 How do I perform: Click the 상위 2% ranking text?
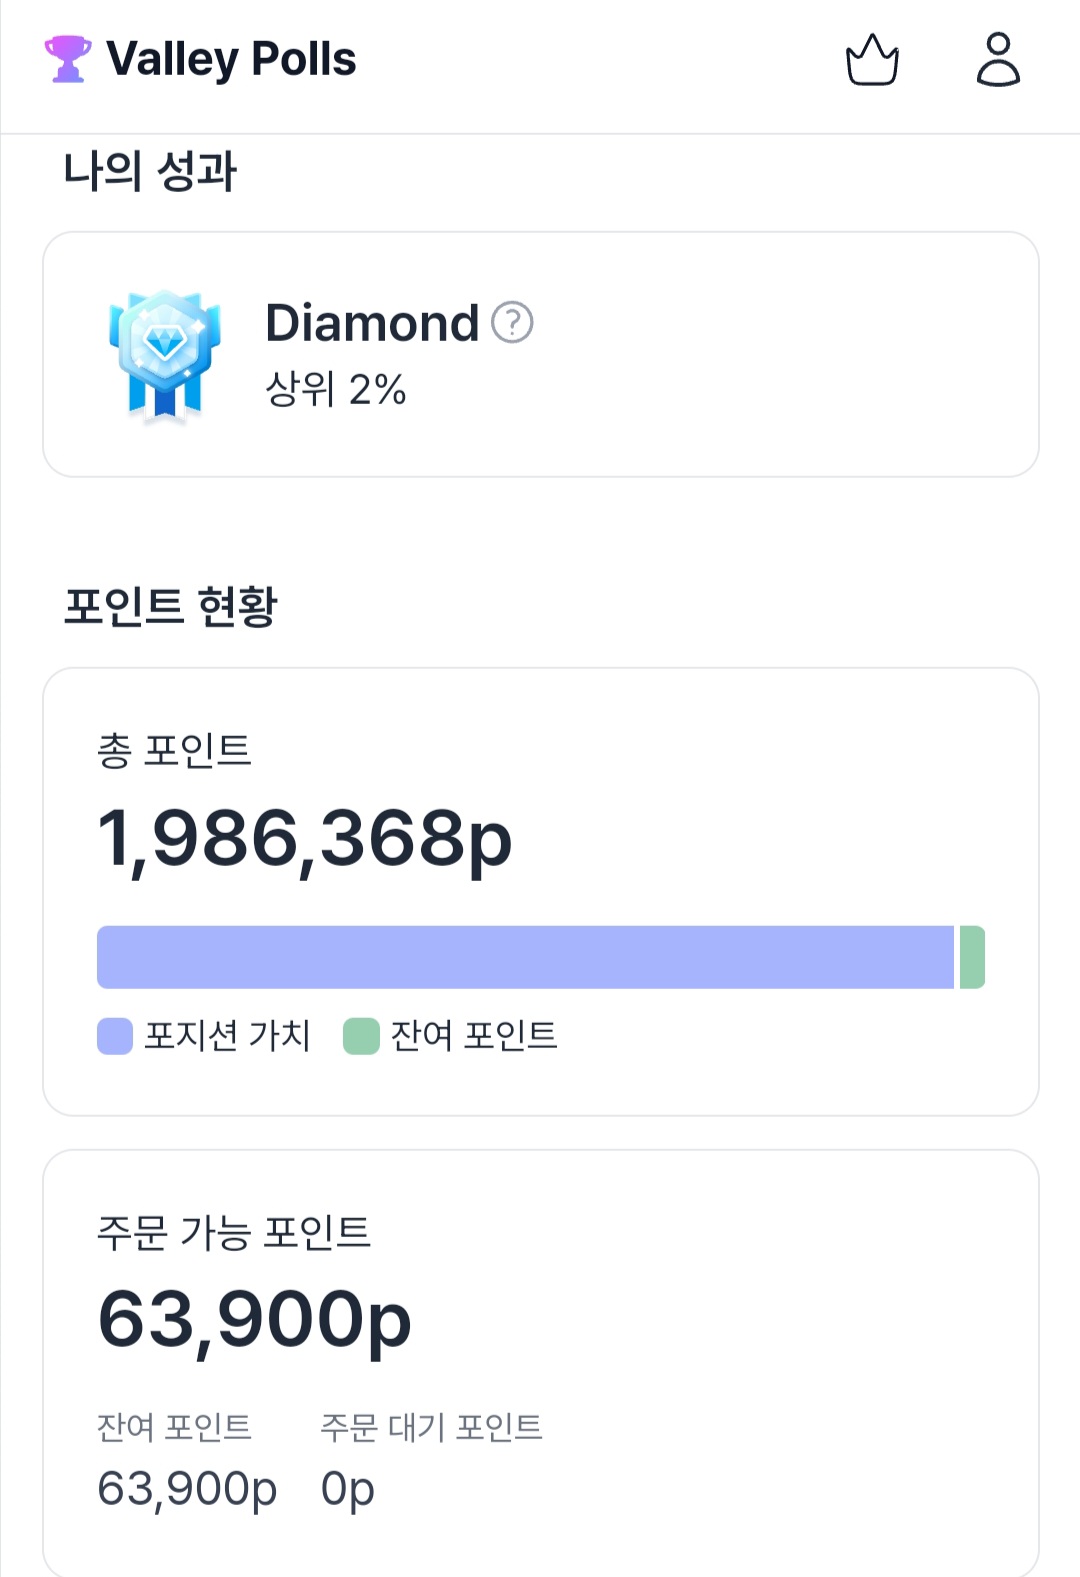pos(335,389)
